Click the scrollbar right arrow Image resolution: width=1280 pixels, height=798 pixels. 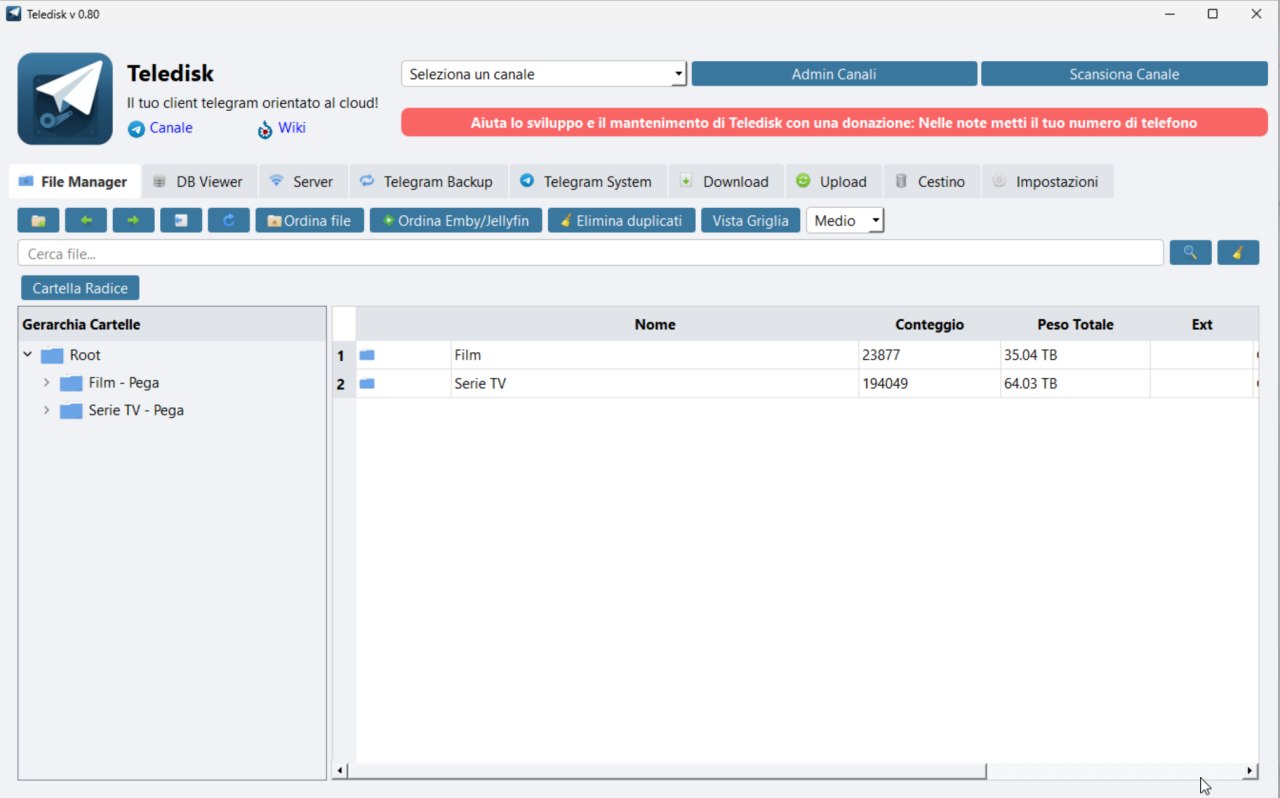point(1250,771)
